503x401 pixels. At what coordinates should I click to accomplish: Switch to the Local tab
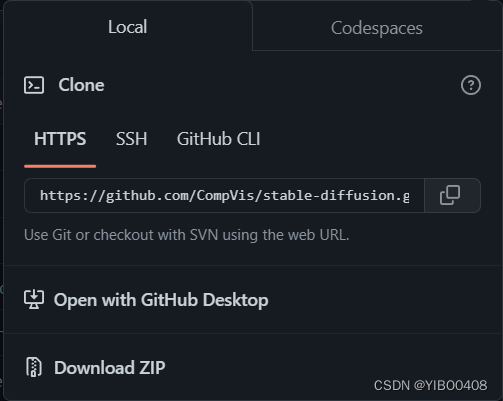coord(127,27)
